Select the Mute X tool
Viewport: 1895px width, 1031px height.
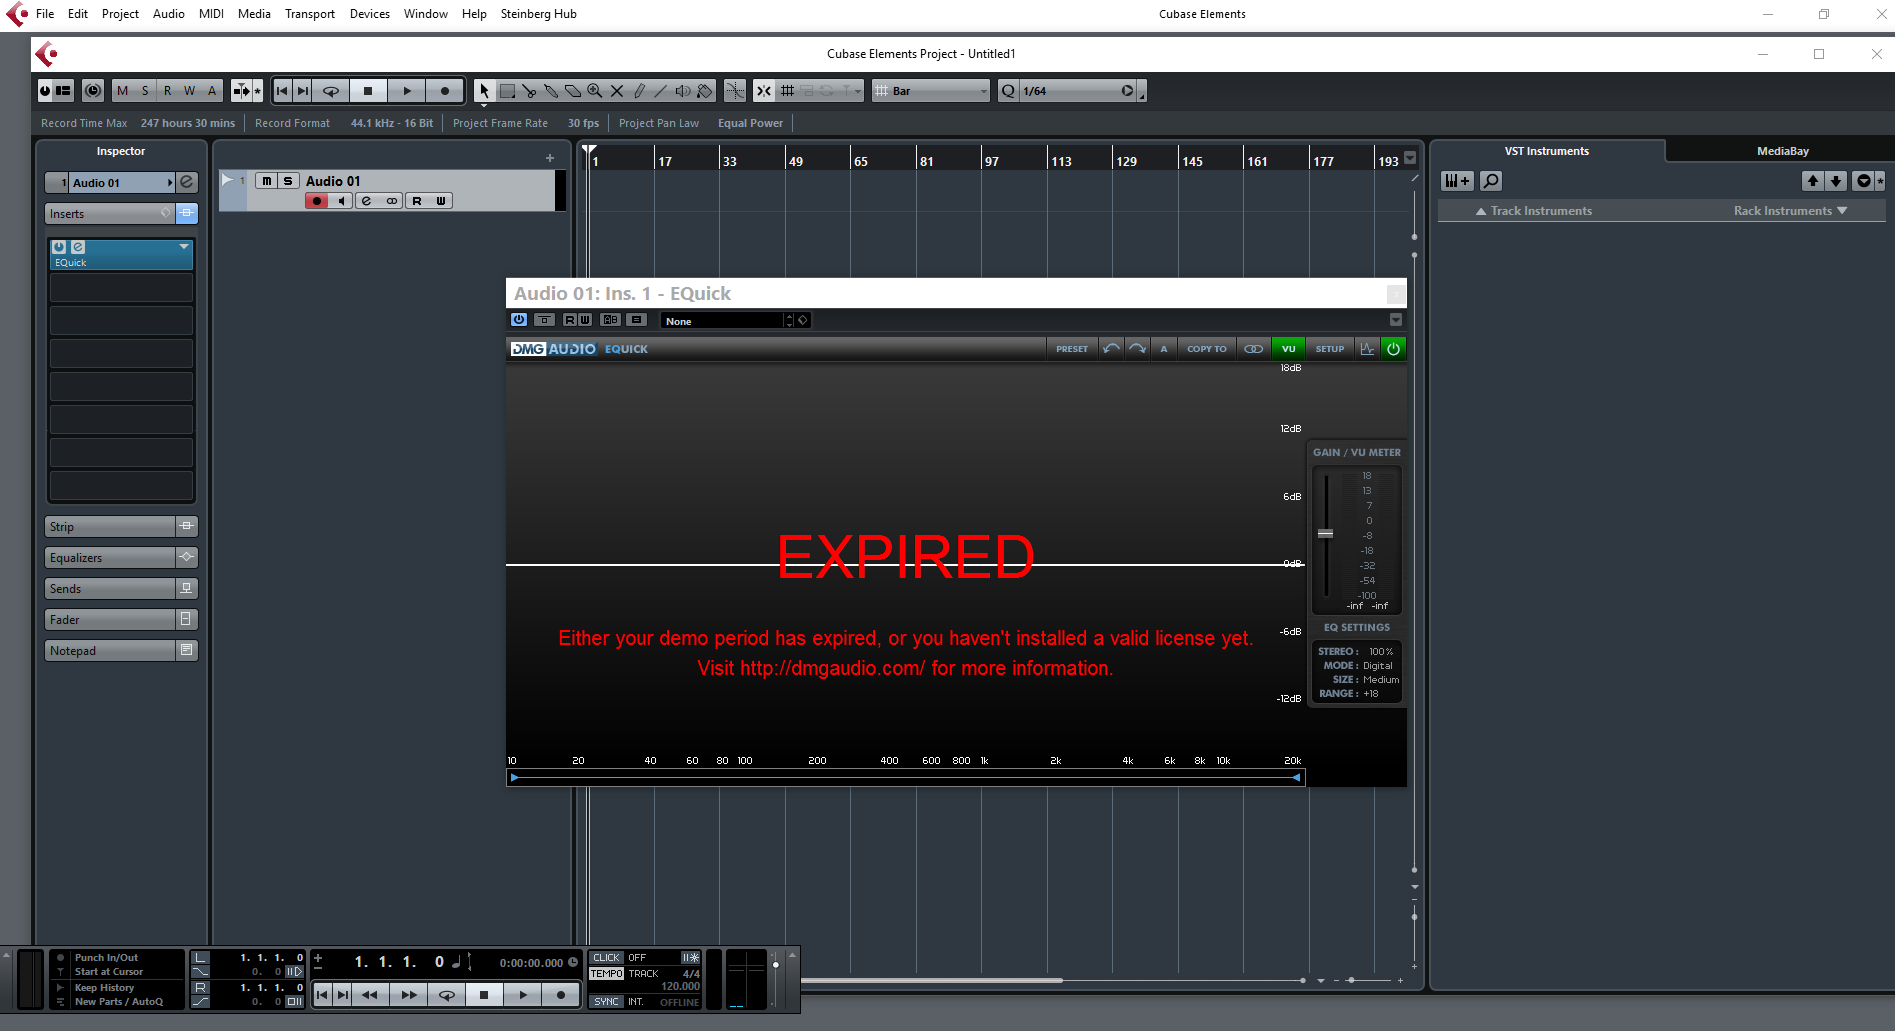point(617,91)
